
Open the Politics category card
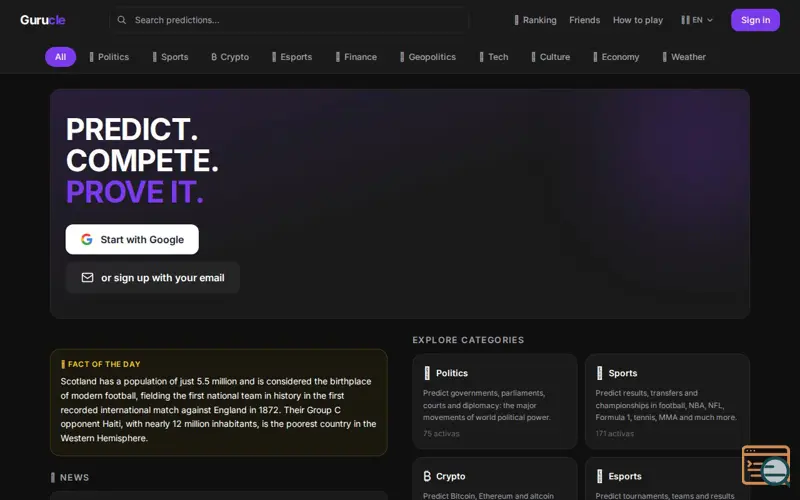pos(494,402)
